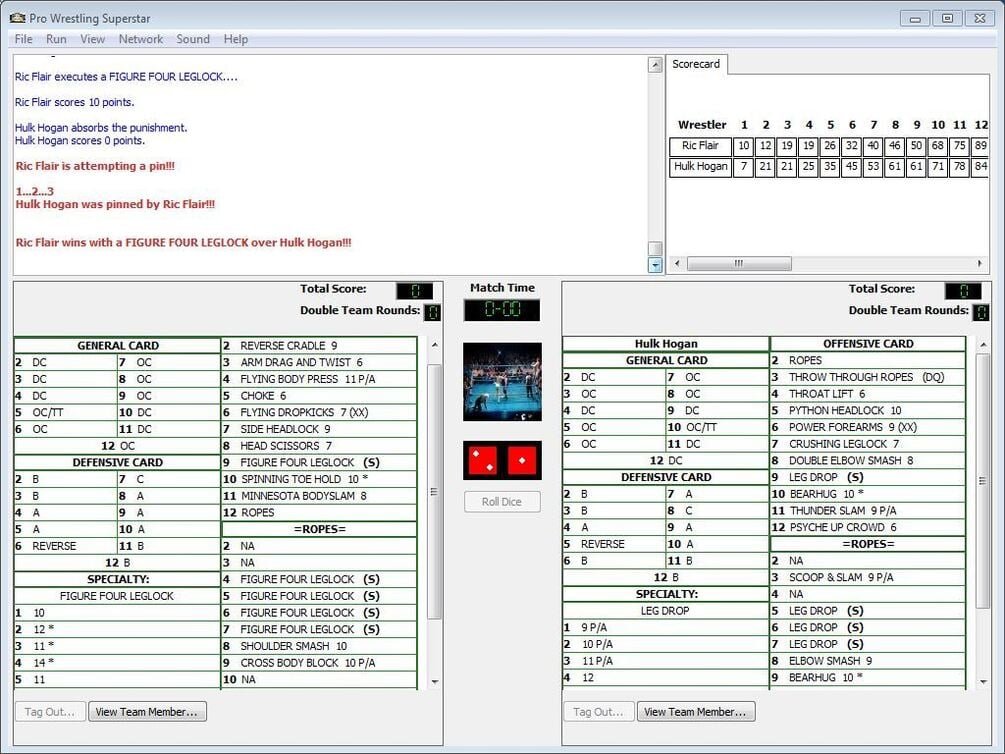Click the left wrestler card scroll up arrow

(x=435, y=345)
